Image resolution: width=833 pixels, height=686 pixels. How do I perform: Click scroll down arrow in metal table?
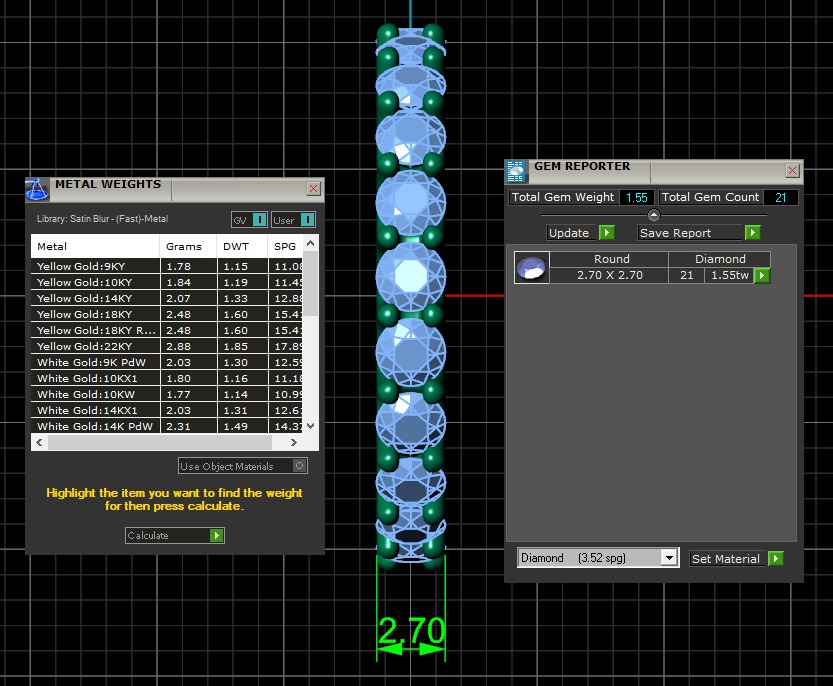(311, 426)
